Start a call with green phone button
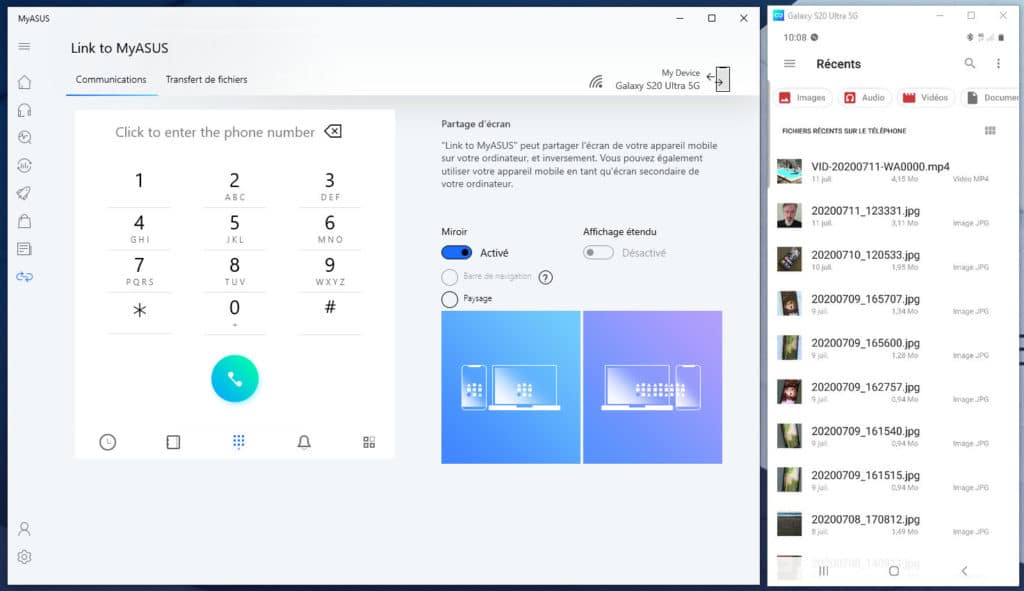 click(234, 379)
